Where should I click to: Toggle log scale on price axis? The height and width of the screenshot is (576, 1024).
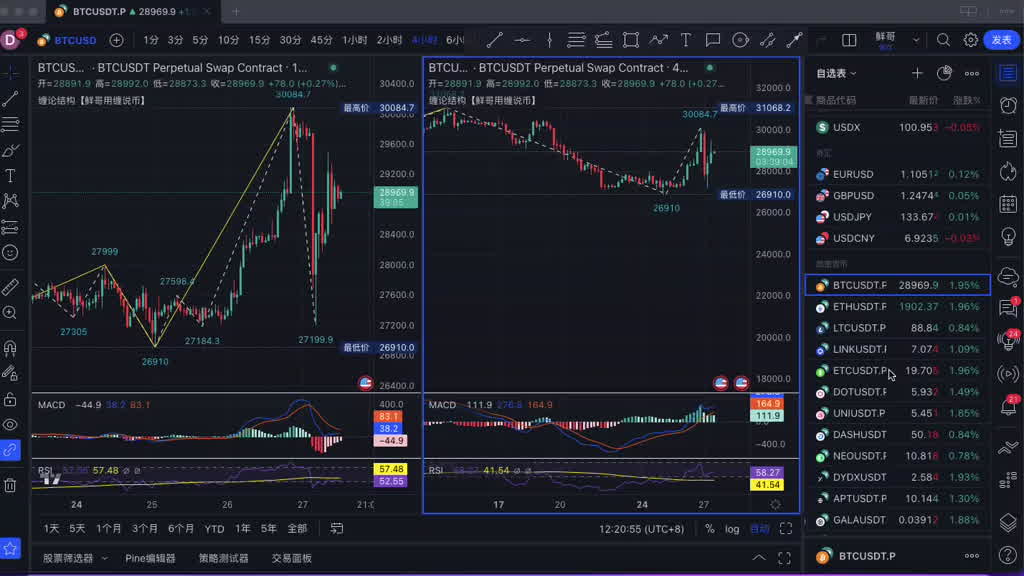click(x=732, y=529)
